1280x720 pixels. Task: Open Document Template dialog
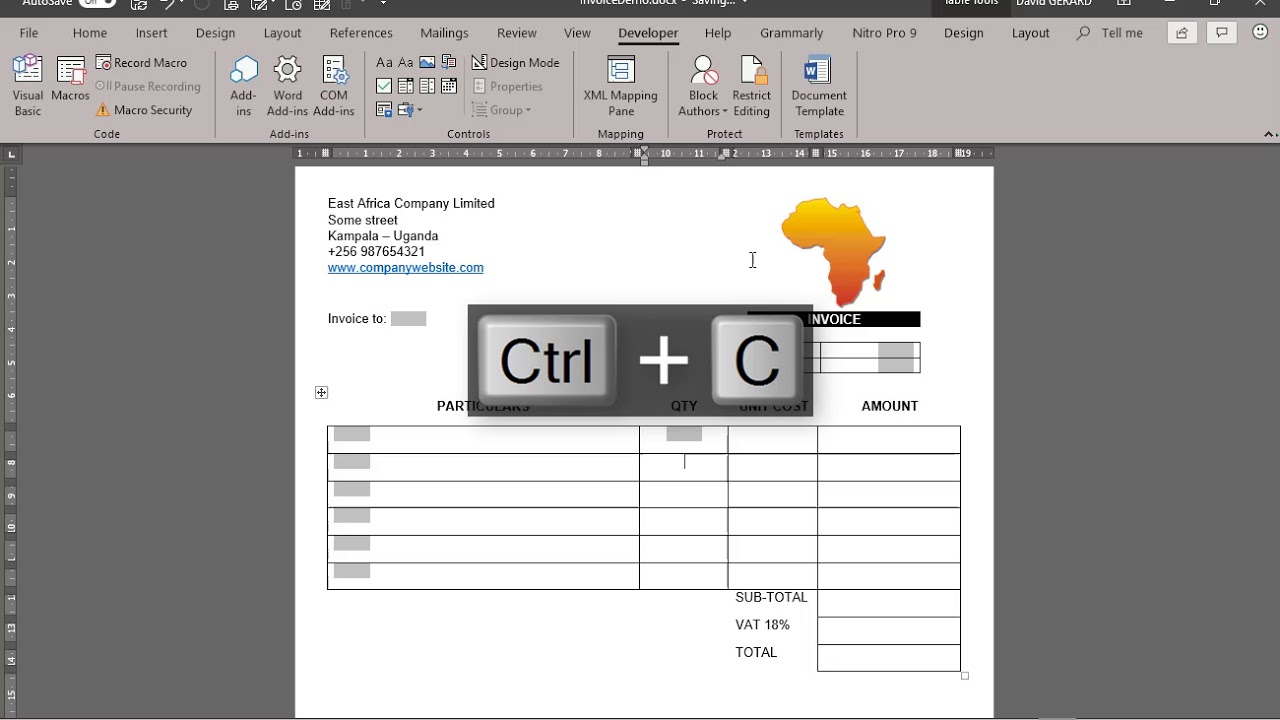point(819,86)
